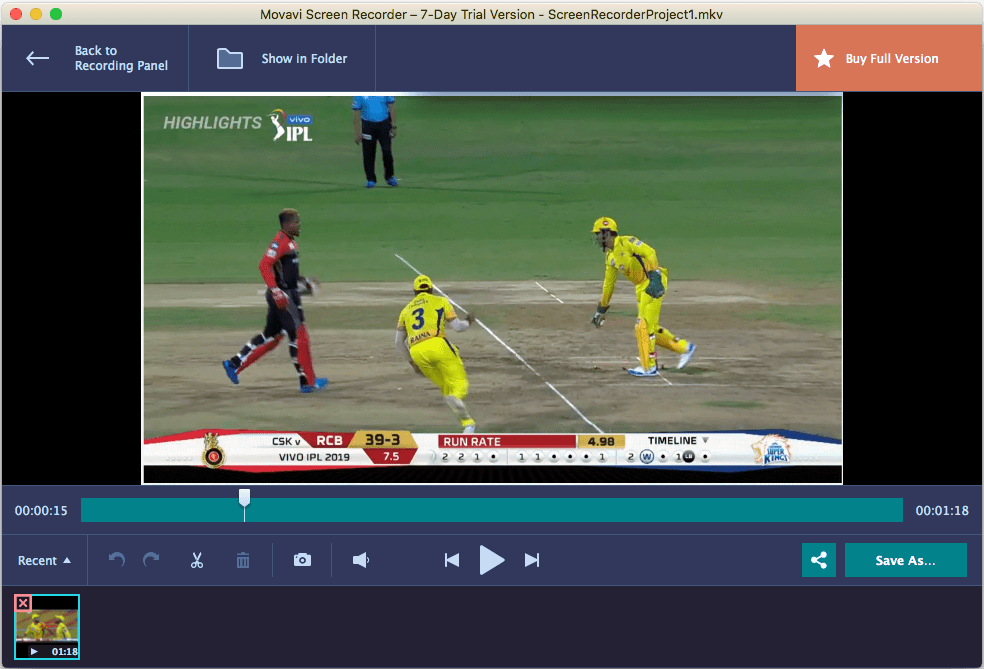
Task: Mute the audio with the speaker icon
Action: coord(361,560)
